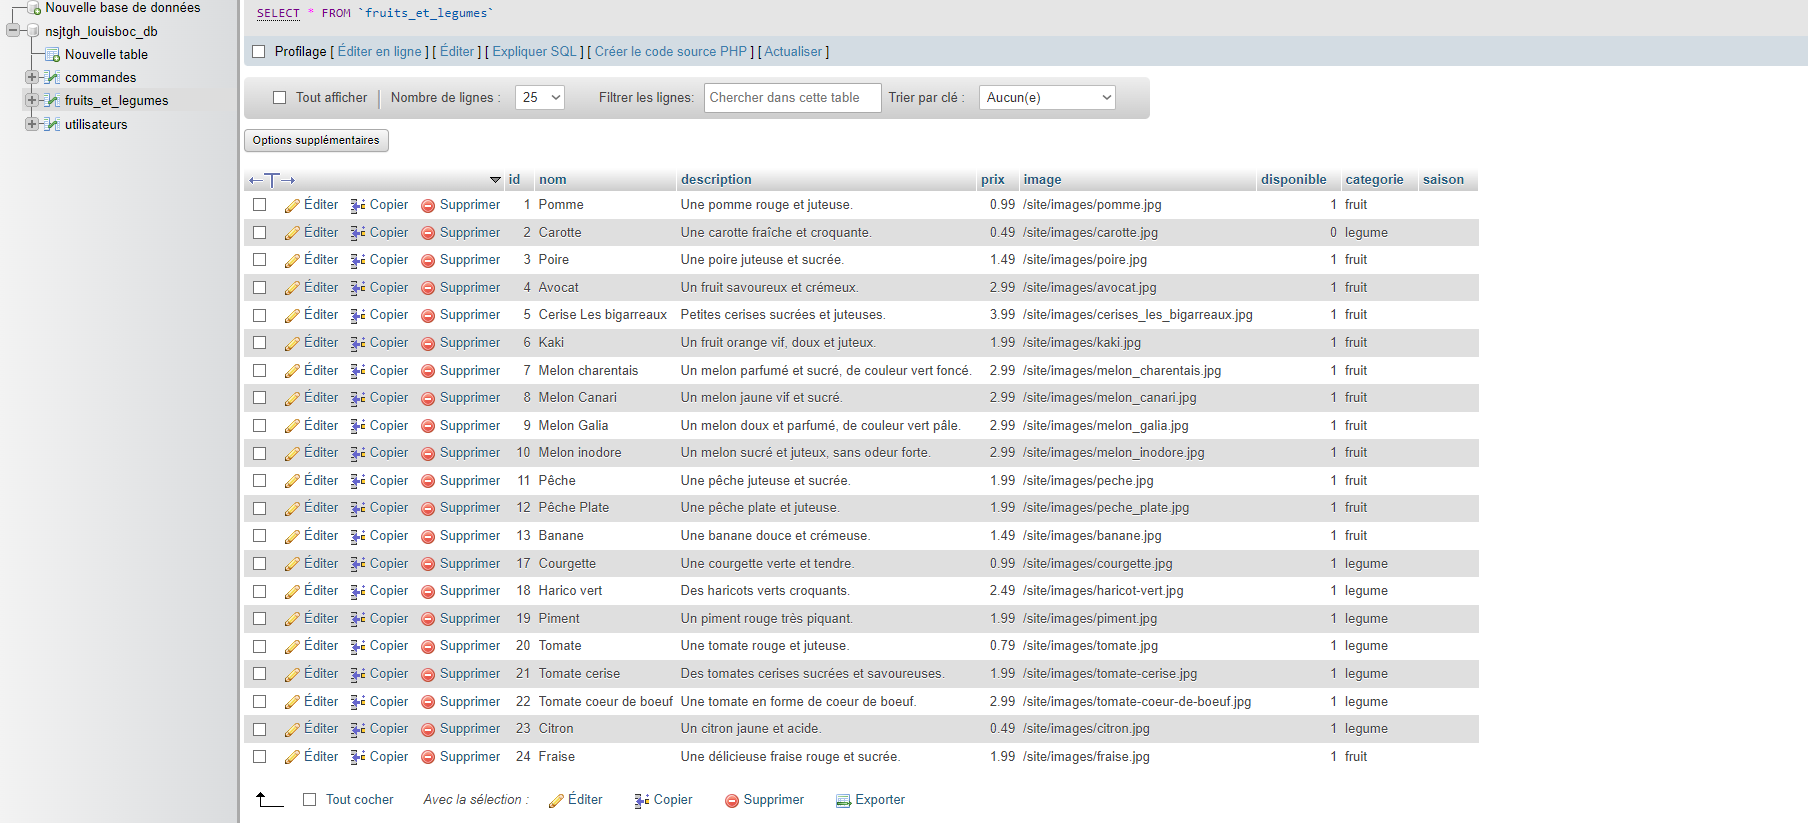Screen dimensions: 1808x823
Task: Enable the Profilage checkbox
Action: tap(259, 52)
